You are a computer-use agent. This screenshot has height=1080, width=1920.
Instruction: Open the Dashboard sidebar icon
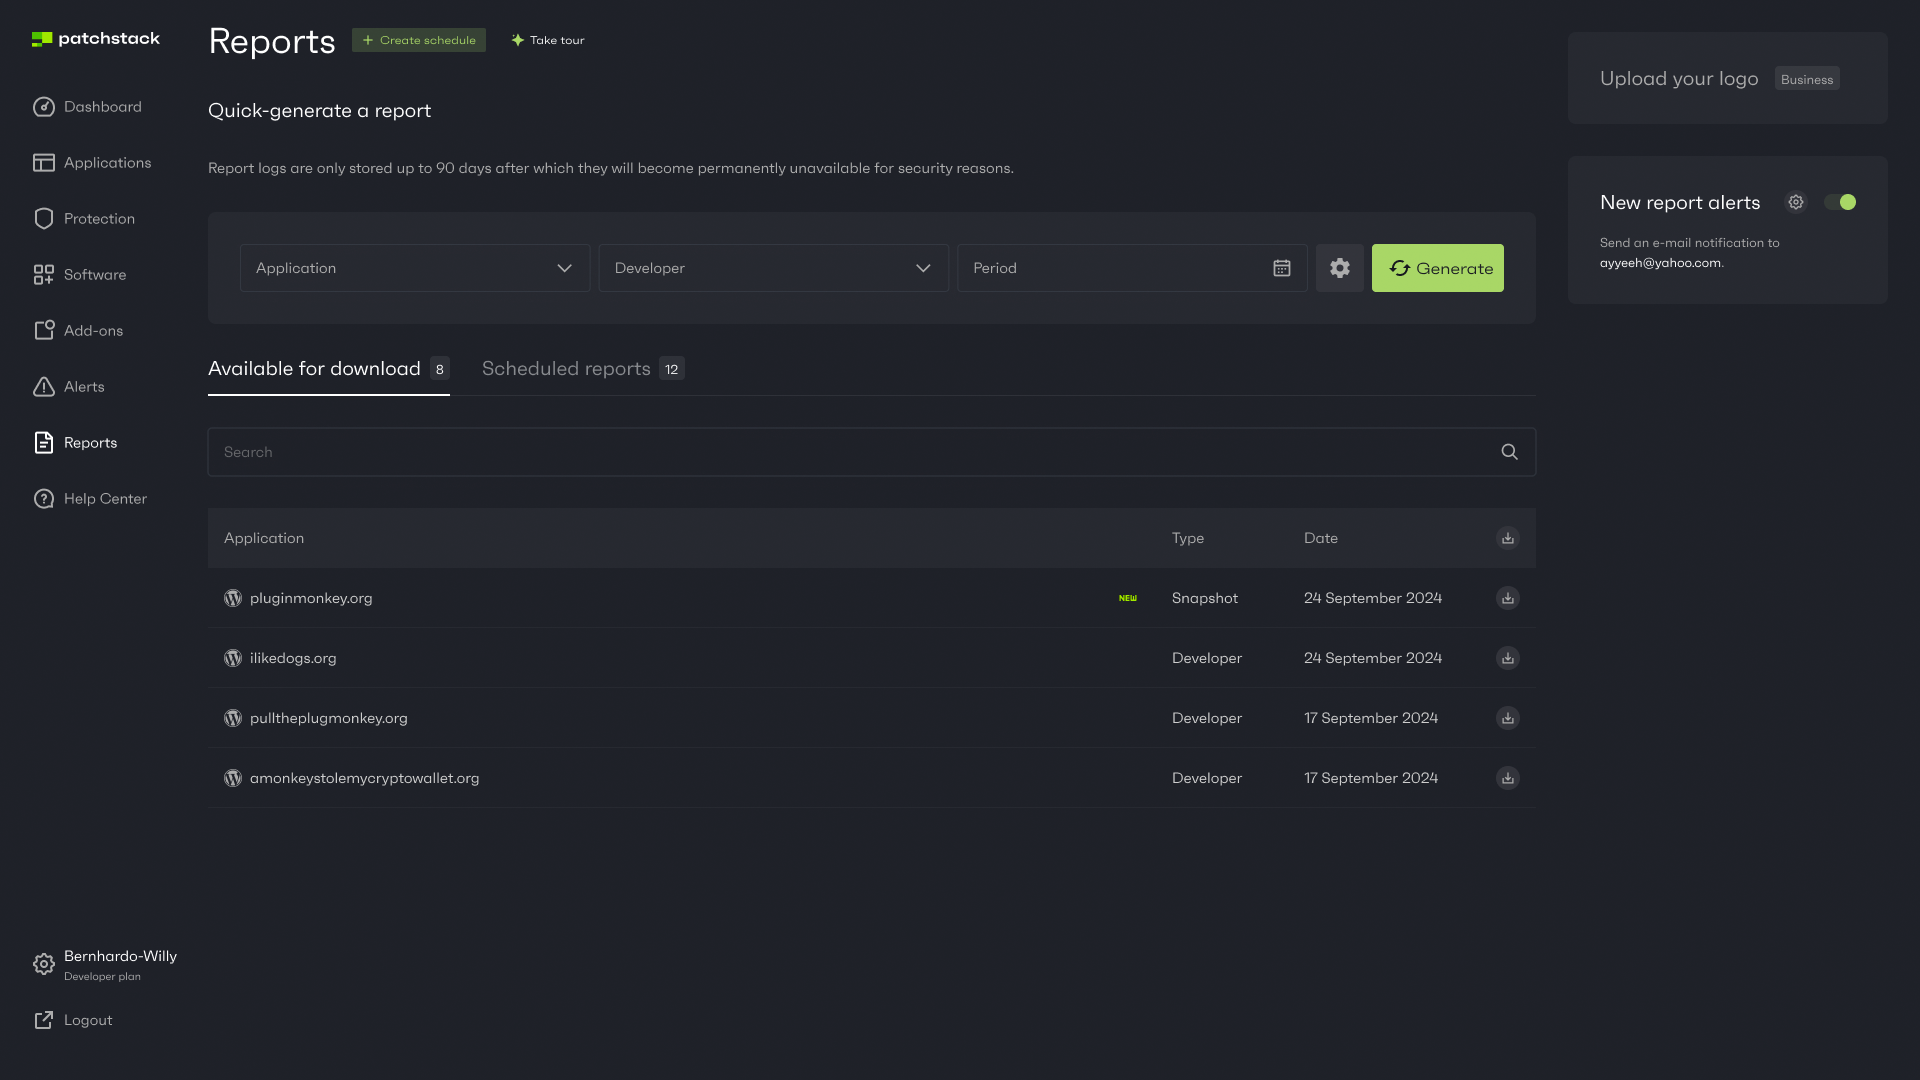coord(44,107)
